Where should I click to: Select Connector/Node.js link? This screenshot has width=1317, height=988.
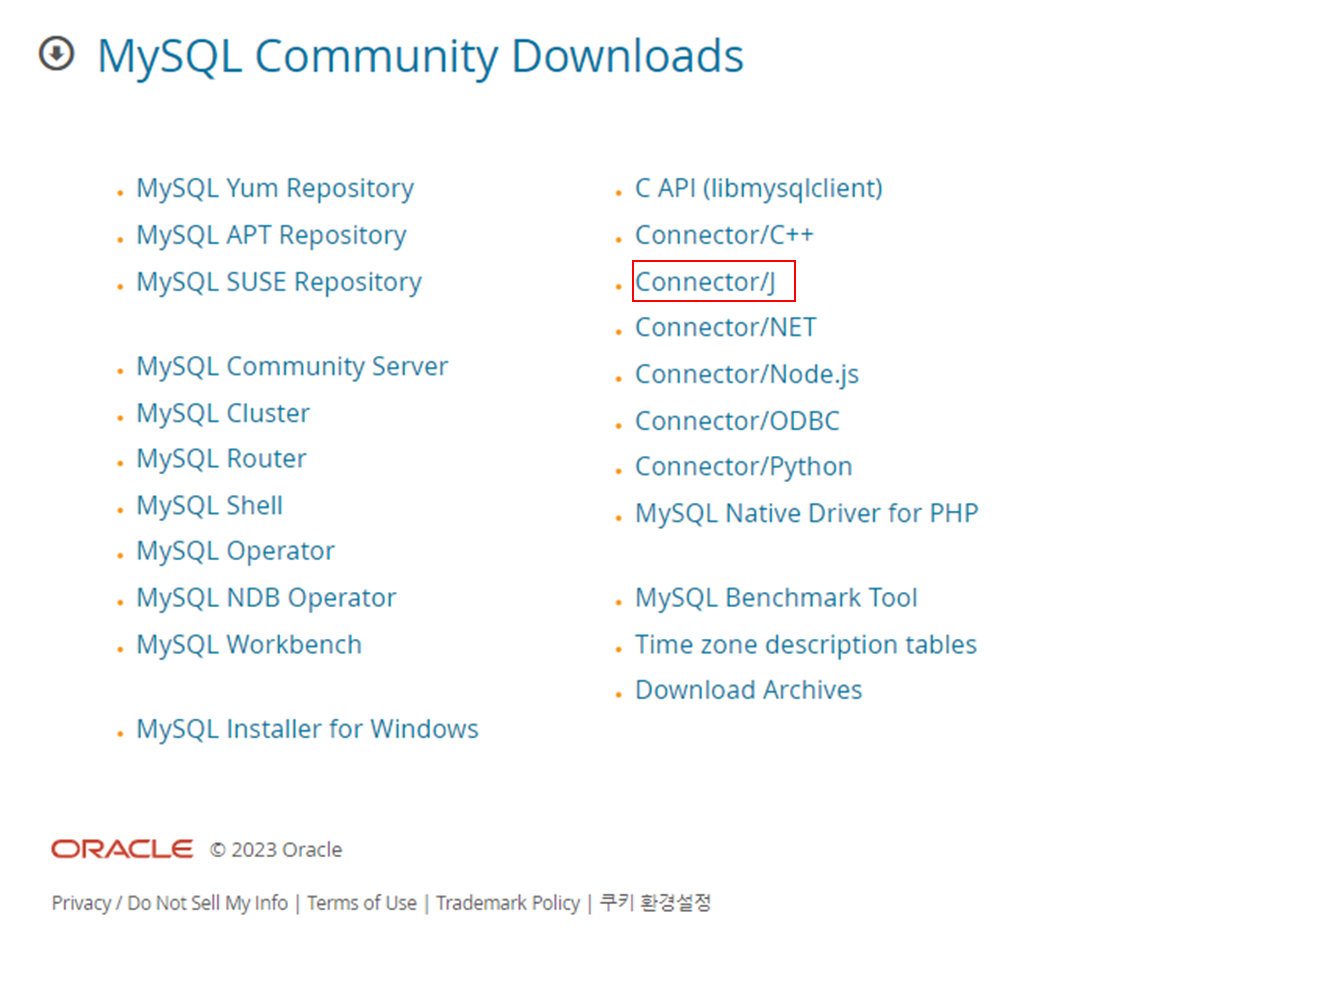tap(747, 374)
